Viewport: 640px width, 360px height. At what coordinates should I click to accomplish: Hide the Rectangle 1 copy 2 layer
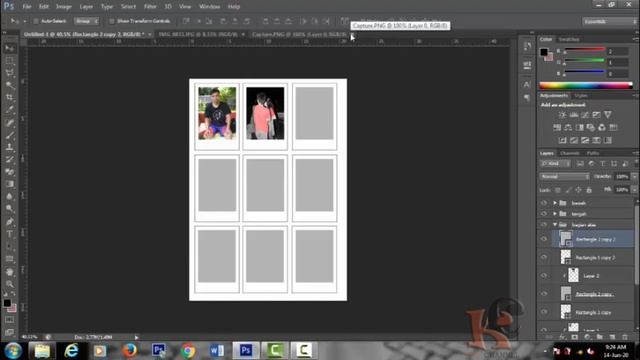[x=544, y=257]
